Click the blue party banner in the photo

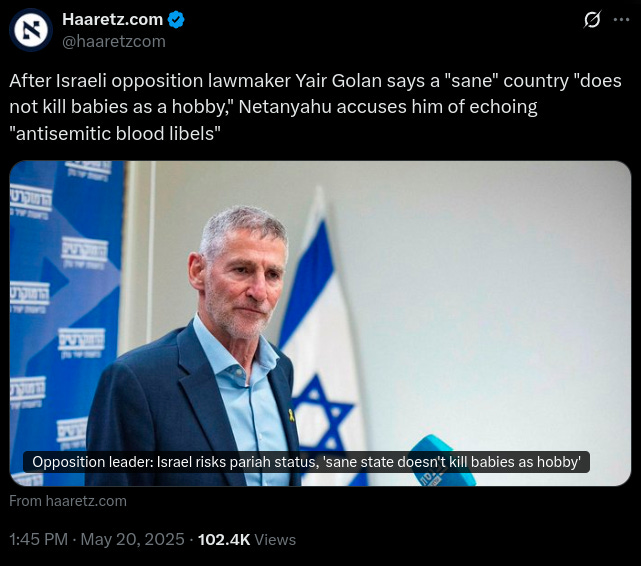tap(65, 323)
